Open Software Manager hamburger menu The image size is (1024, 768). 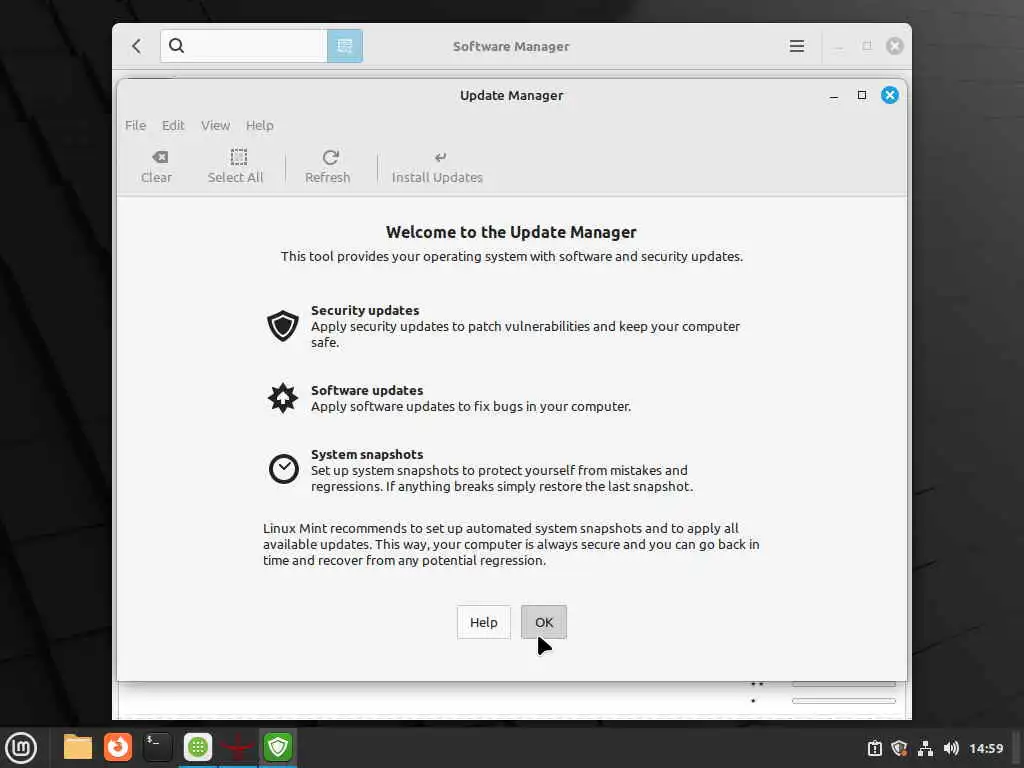pos(797,46)
